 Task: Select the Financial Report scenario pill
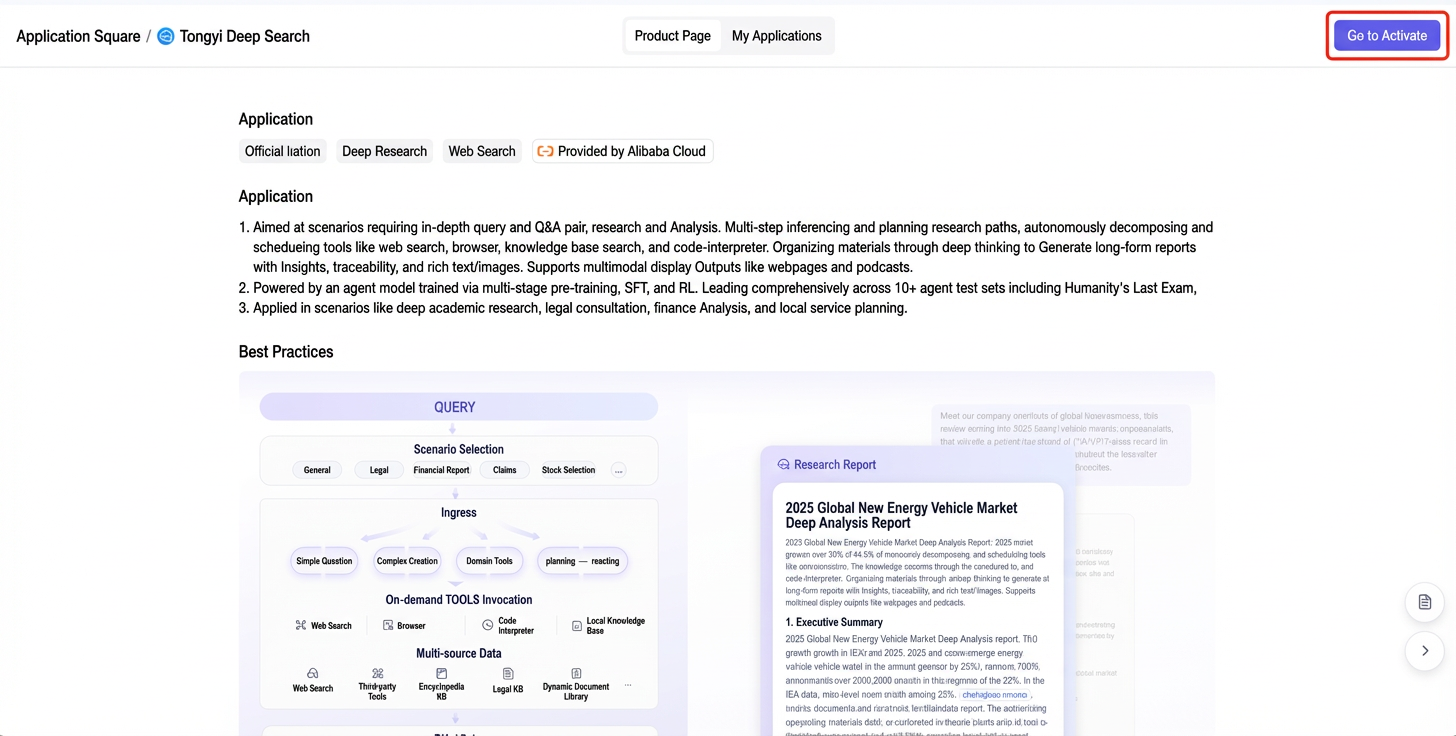click(x=441, y=470)
